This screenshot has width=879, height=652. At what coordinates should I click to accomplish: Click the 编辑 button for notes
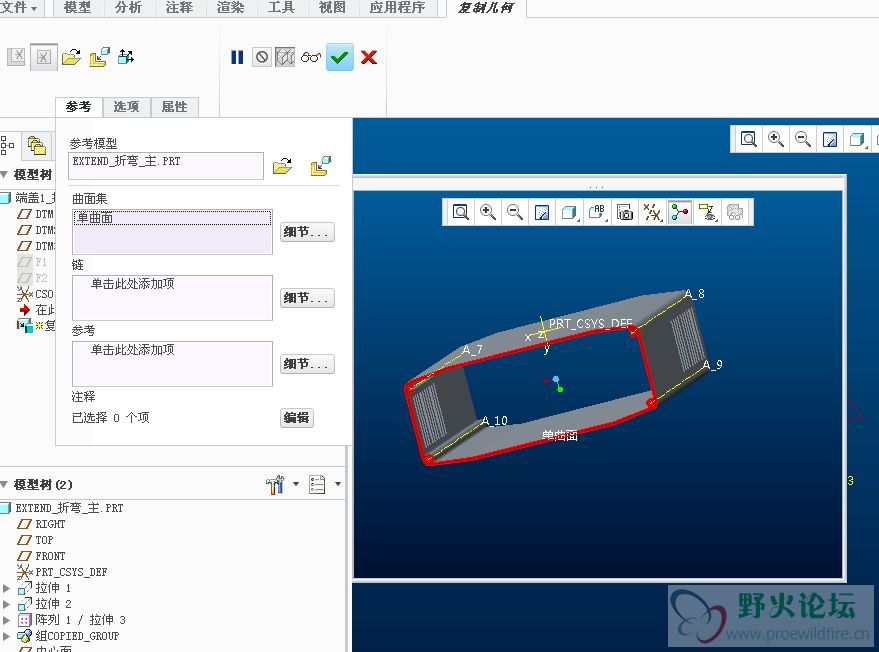pyautogui.click(x=297, y=418)
